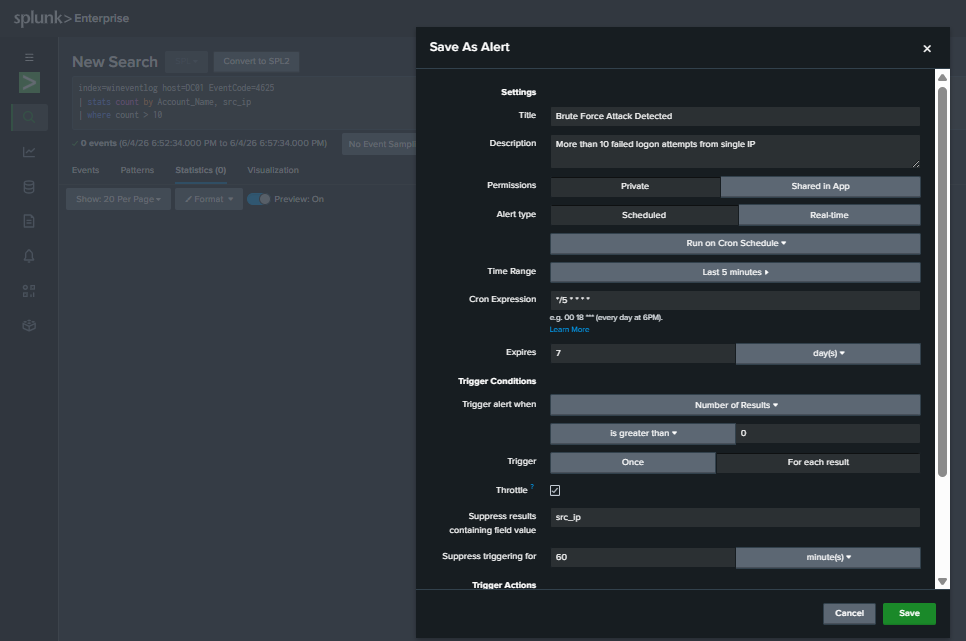Click the dialog scrollbar thumb

942,282
